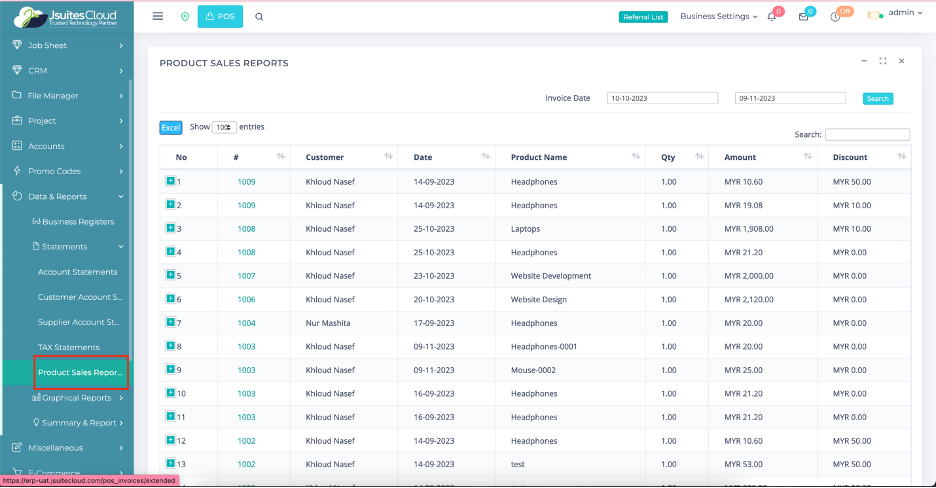
Task: Click the hamburger menu icon
Action: tap(158, 16)
